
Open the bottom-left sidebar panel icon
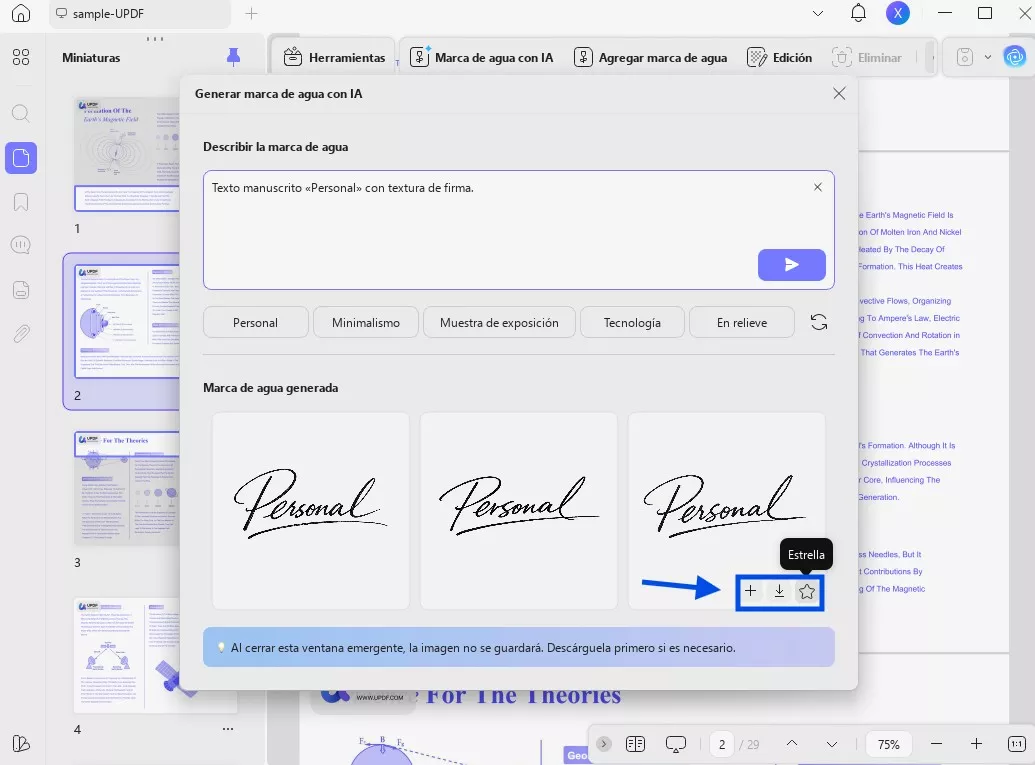21,744
